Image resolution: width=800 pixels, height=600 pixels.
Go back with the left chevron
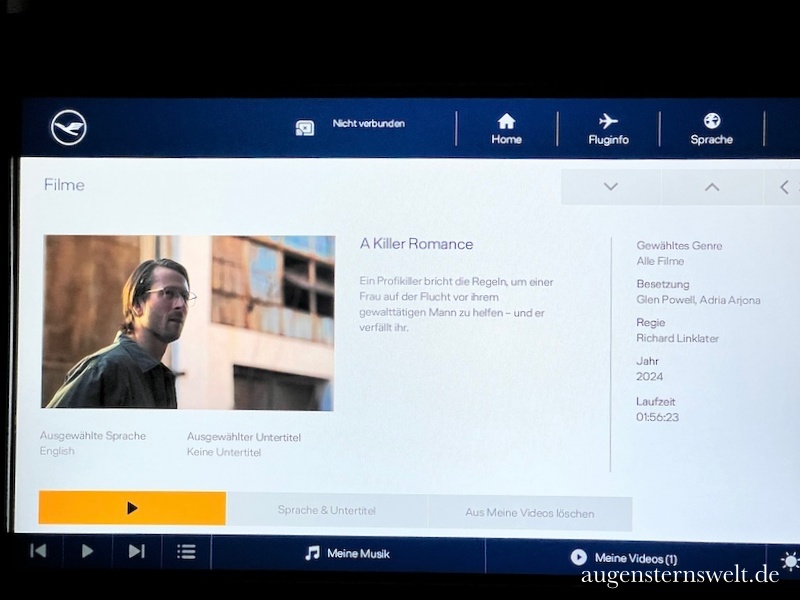[784, 187]
